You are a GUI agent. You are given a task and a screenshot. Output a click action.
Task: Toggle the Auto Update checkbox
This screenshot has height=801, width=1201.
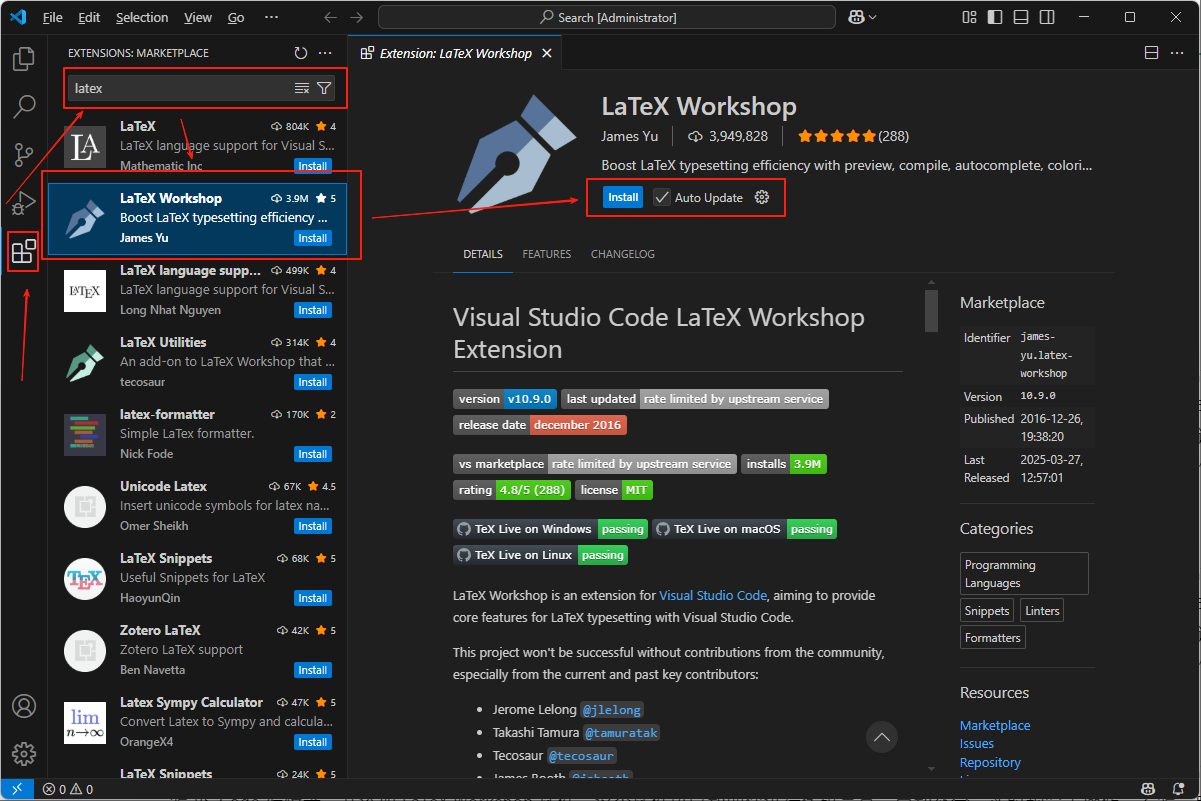click(662, 198)
